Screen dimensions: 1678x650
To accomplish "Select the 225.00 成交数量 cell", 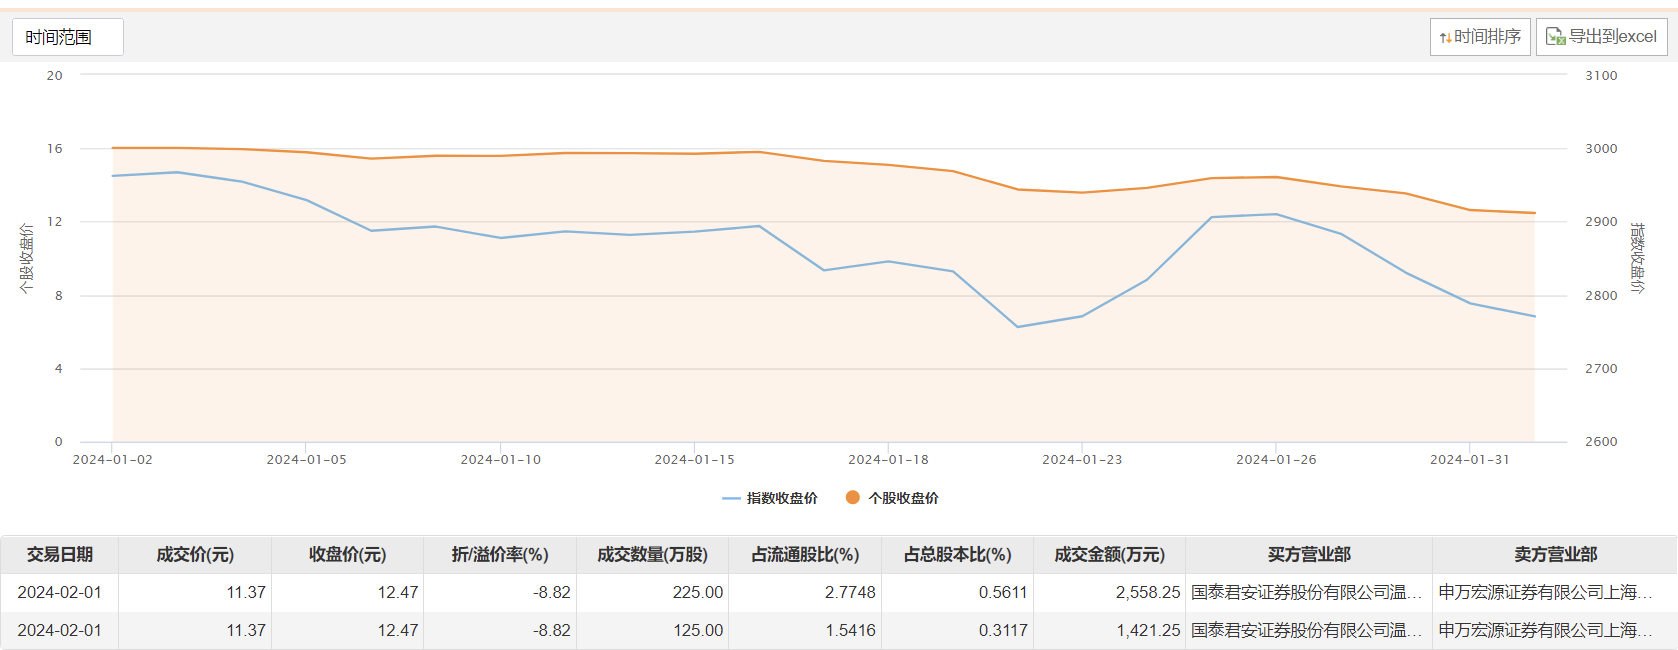I will [652, 592].
